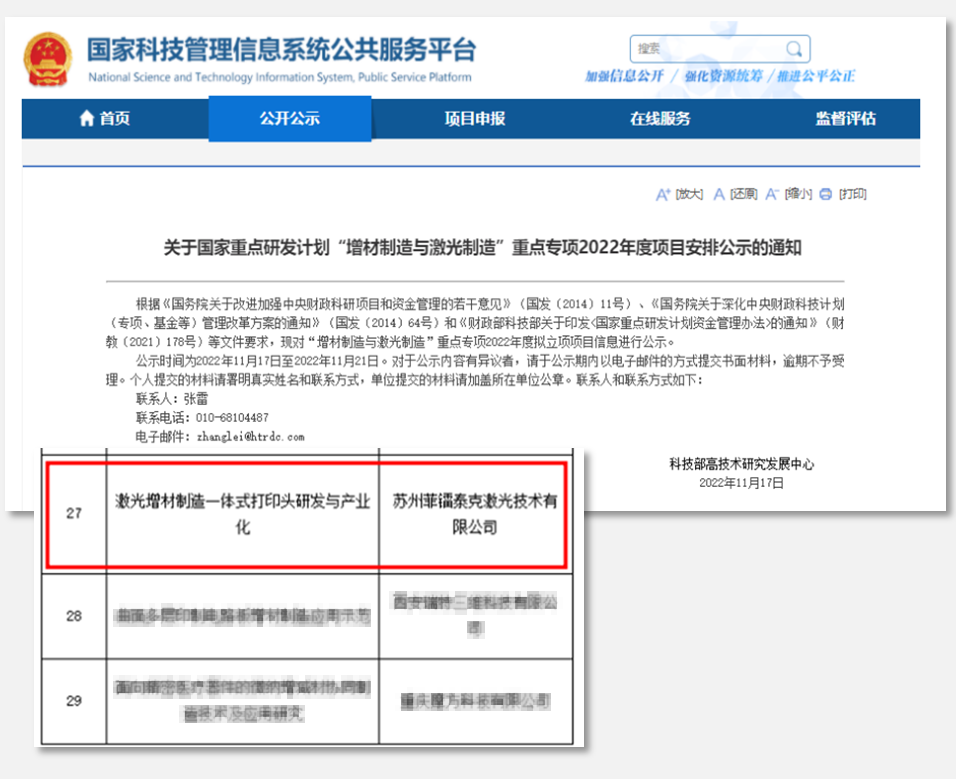The width and height of the screenshot is (956, 779).
Task: Click the enlarge font A+ icon
Action: 663,194
